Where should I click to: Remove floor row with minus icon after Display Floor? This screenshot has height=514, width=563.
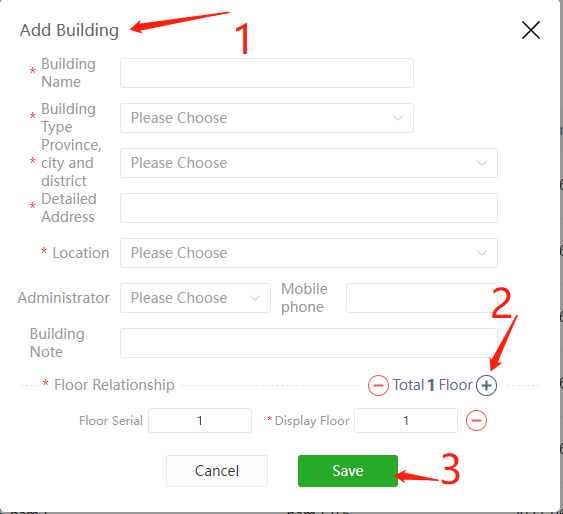pos(476,420)
